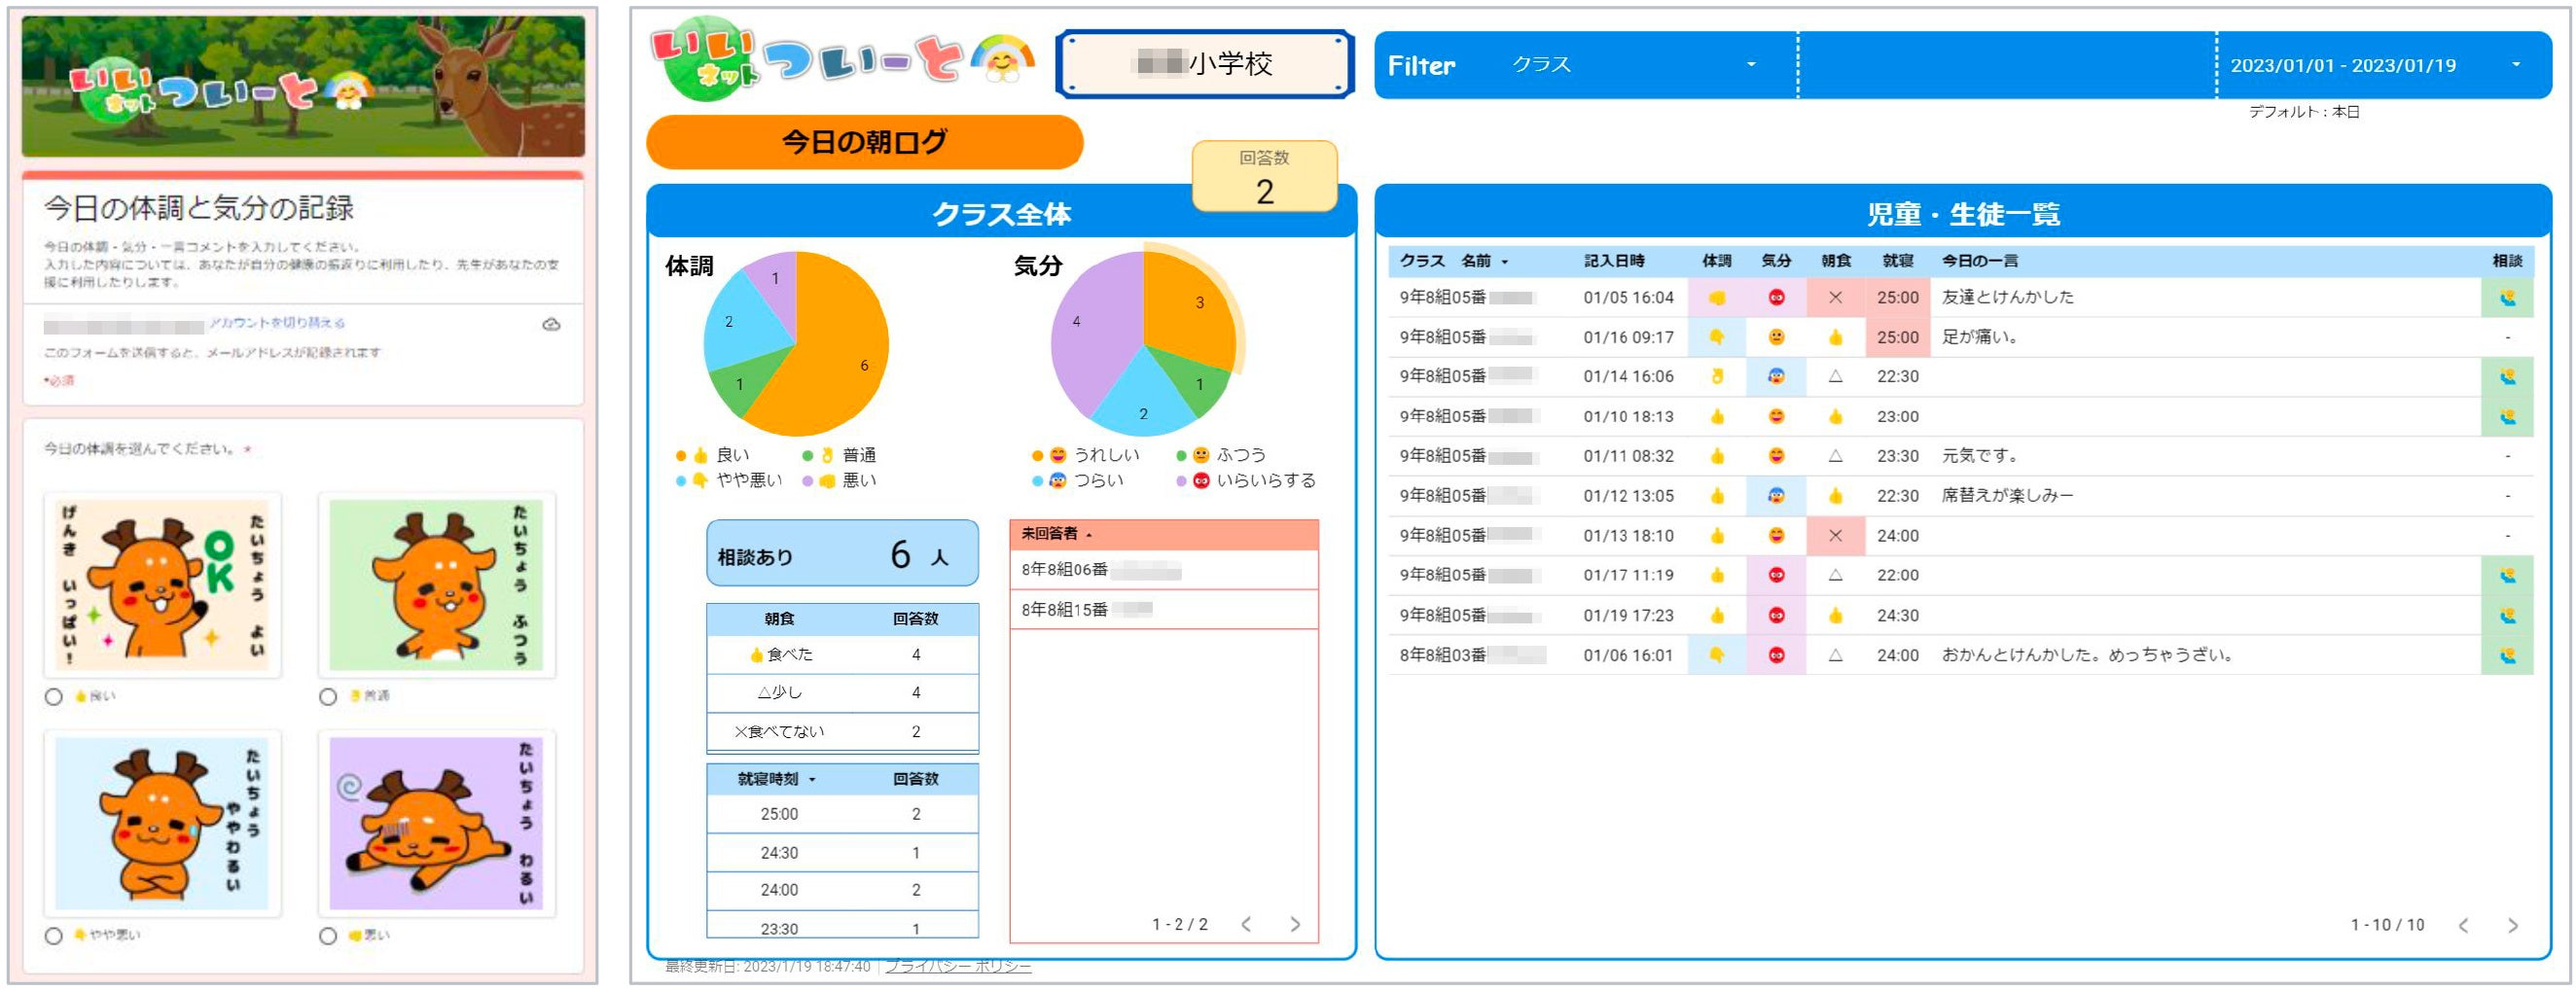Click the consult phone icon on 8年8組03番 row

tap(2509, 656)
